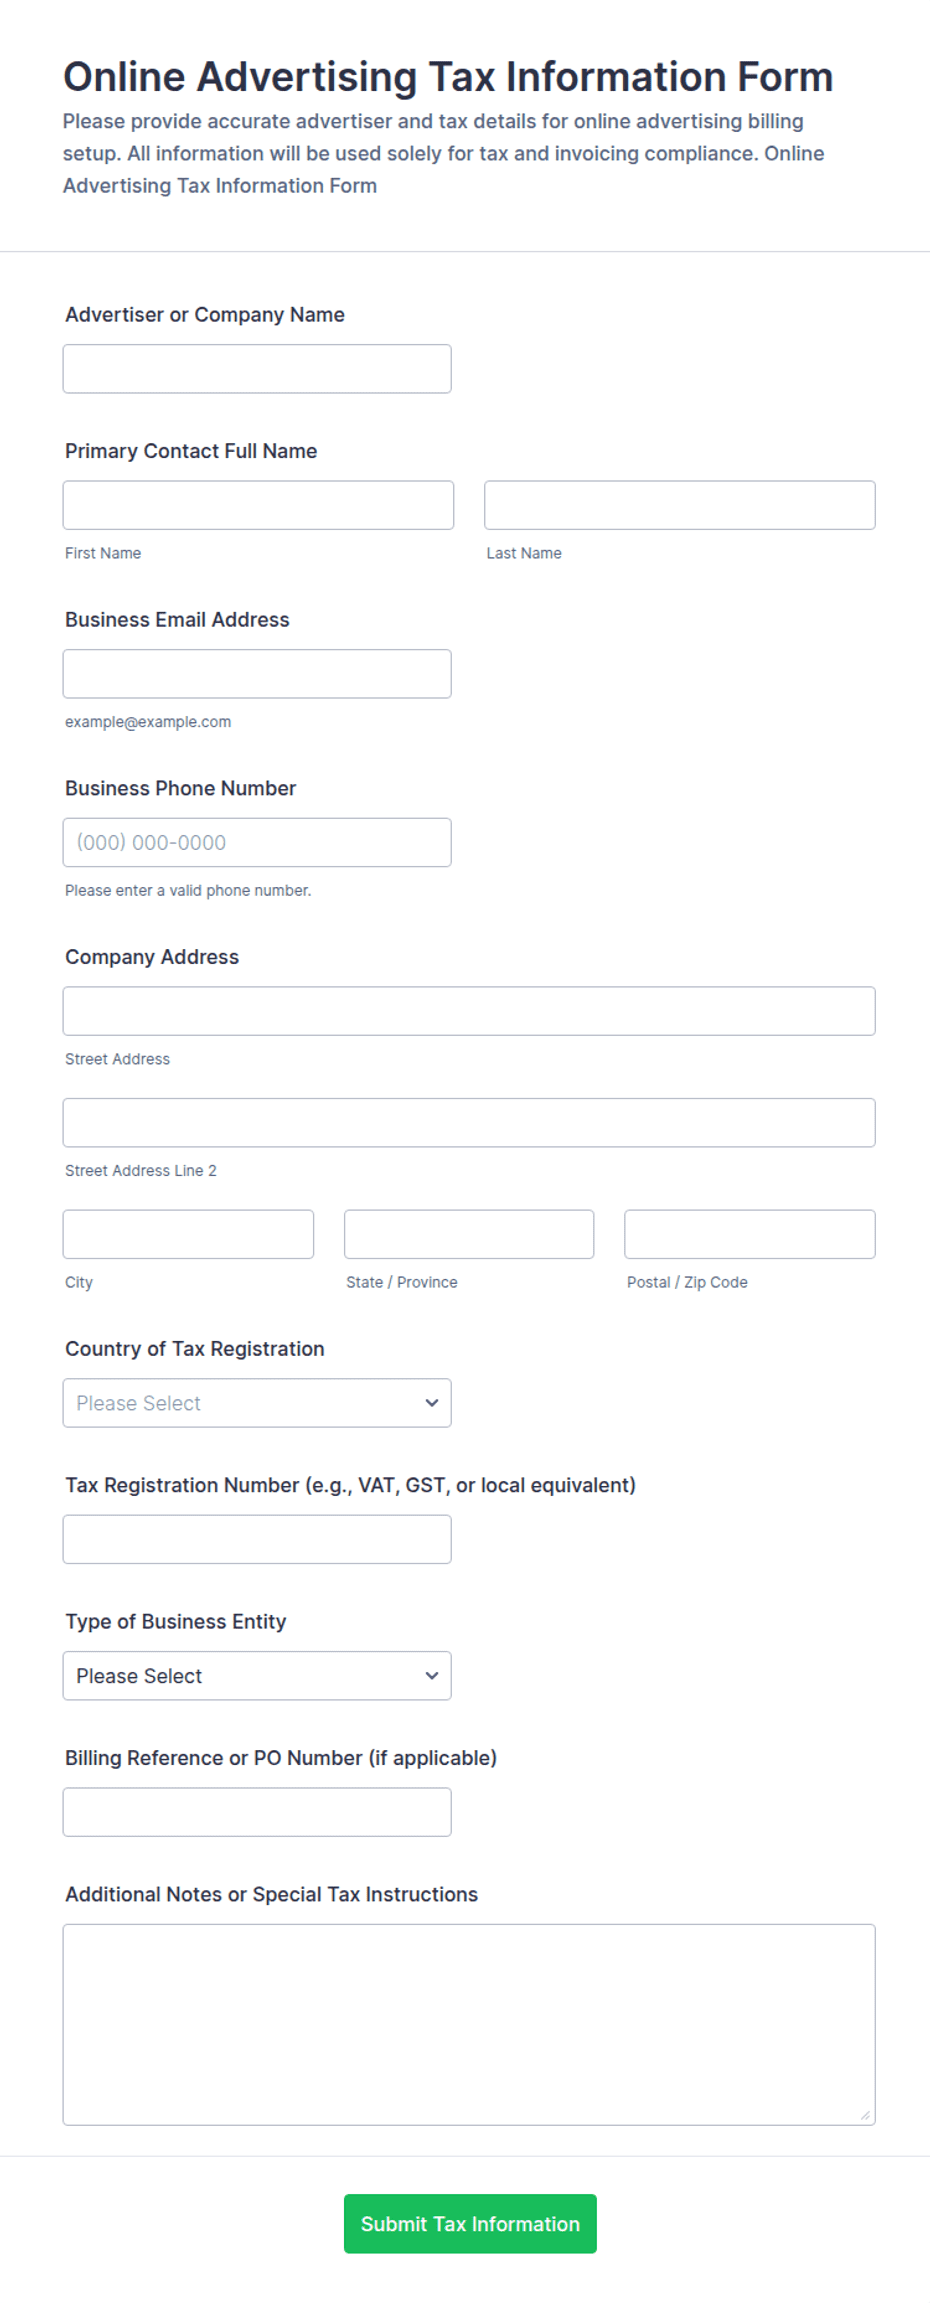Viewport: 930px width, 2303px height.
Task: Expand the Type of Business Entity dropdown
Action: (257, 1675)
